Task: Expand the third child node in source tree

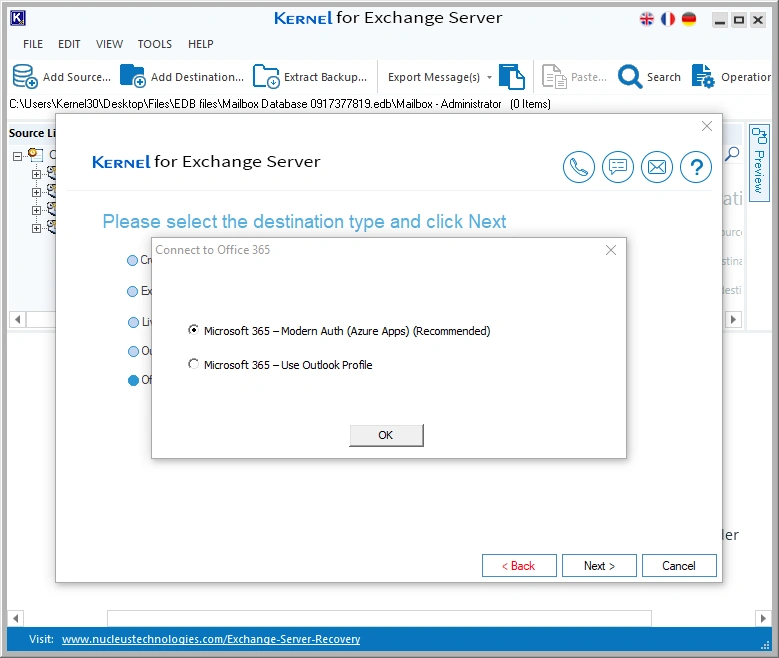Action: coord(36,210)
